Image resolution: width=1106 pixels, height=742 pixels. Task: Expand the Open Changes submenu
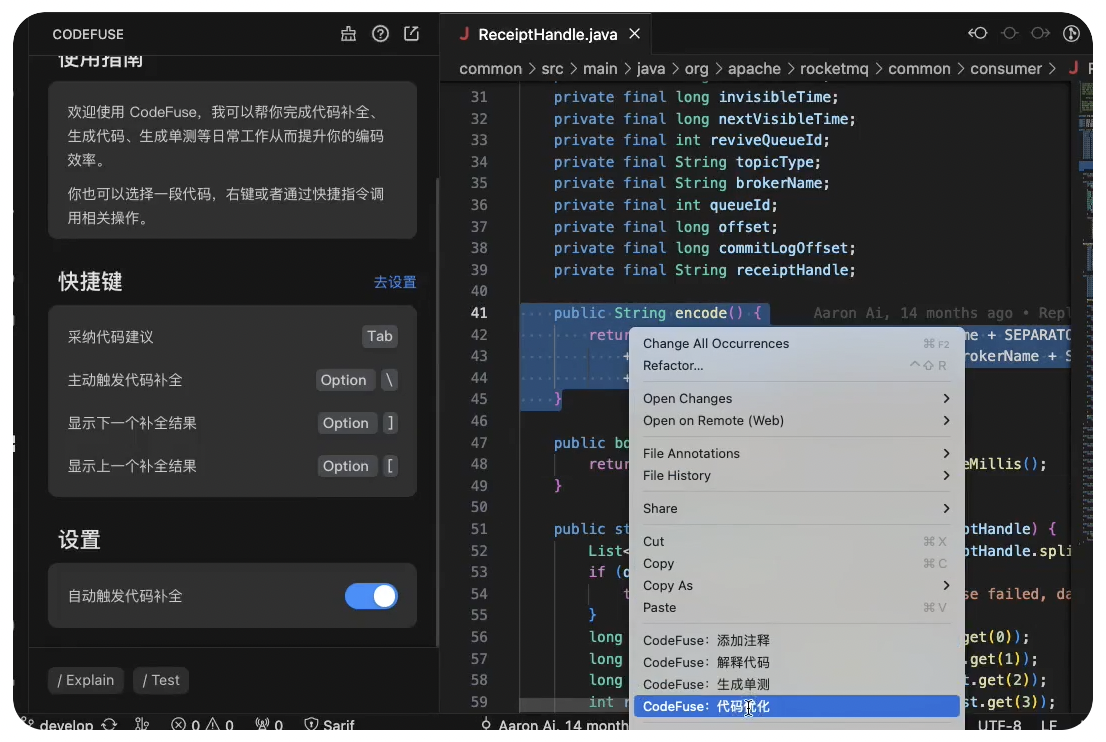796,399
